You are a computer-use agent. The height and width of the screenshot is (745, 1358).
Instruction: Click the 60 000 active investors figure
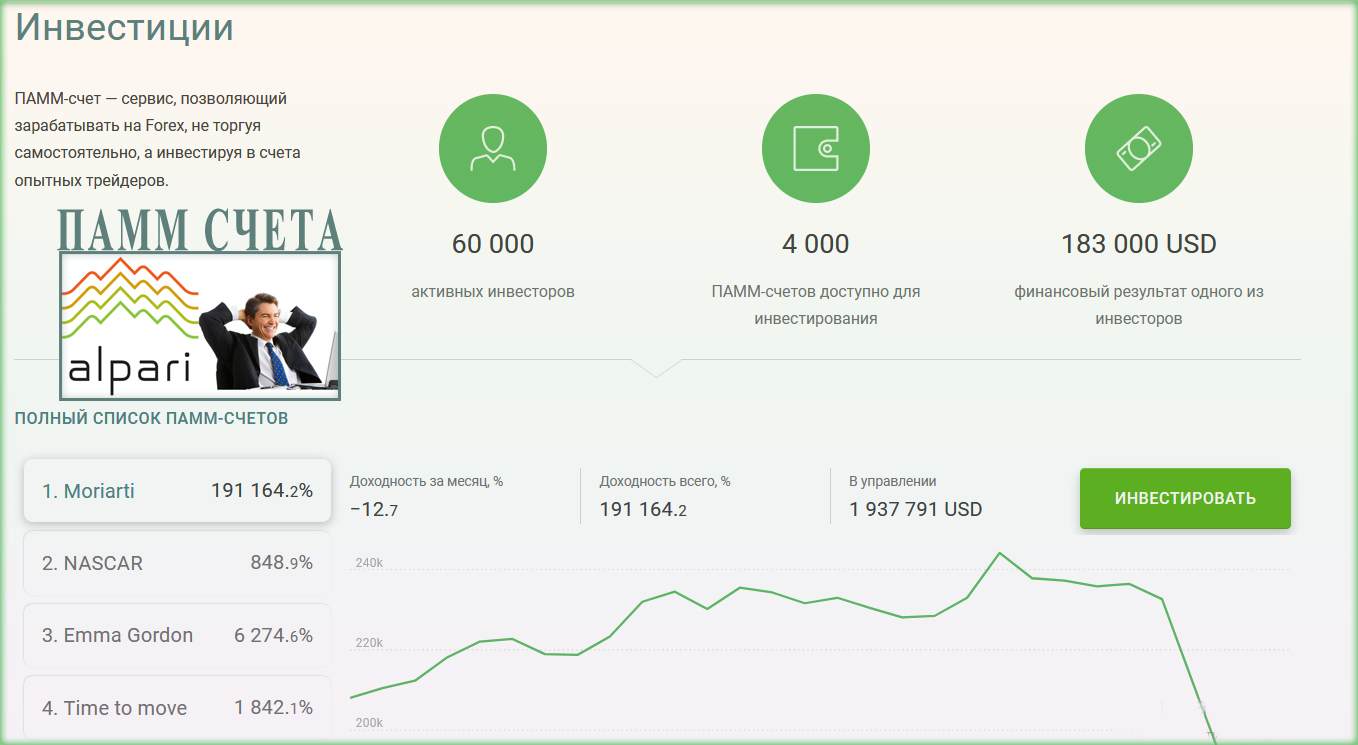point(492,244)
